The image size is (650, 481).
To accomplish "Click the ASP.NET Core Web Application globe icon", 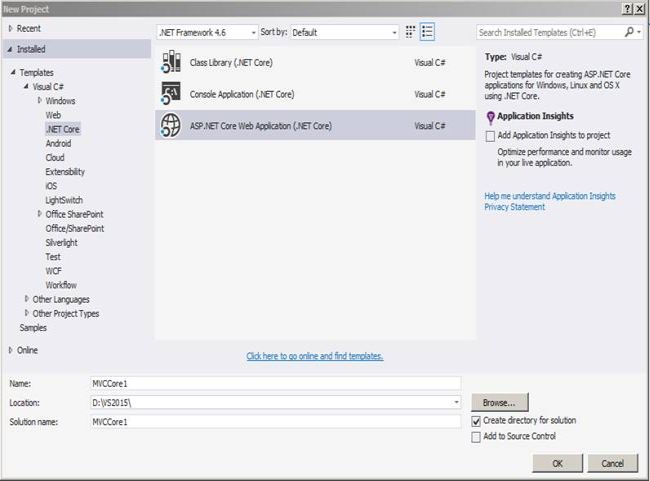I will click(x=171, y=125).
